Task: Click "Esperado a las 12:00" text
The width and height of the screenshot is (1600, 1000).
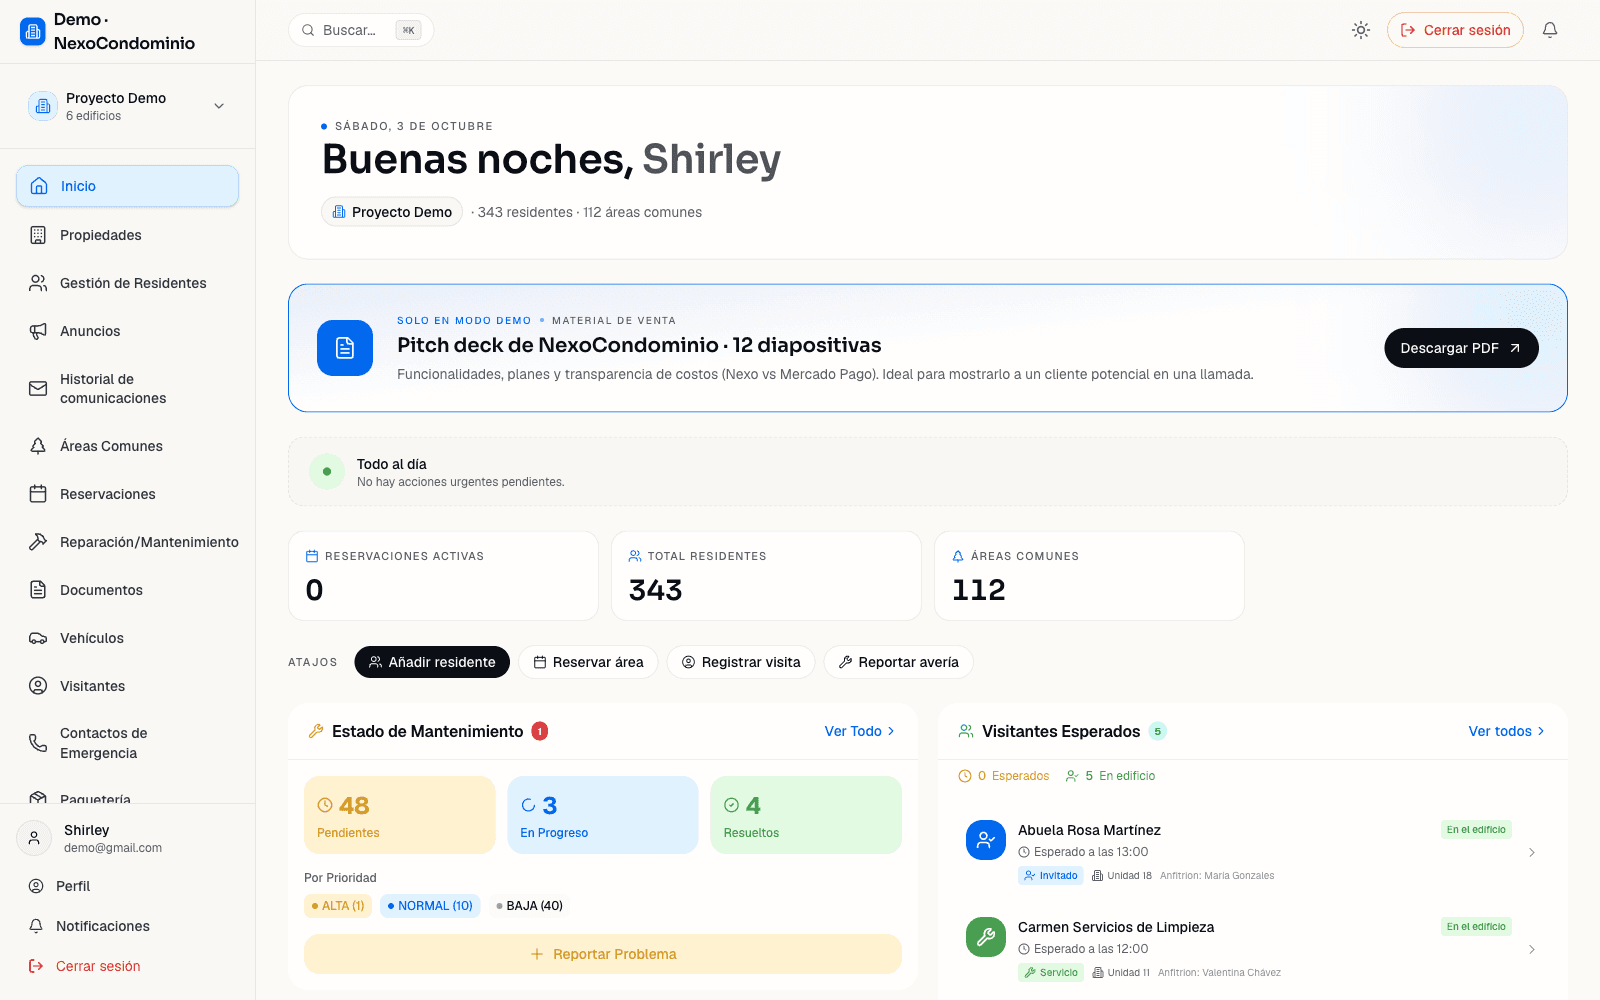Action: coord(1083,949)
